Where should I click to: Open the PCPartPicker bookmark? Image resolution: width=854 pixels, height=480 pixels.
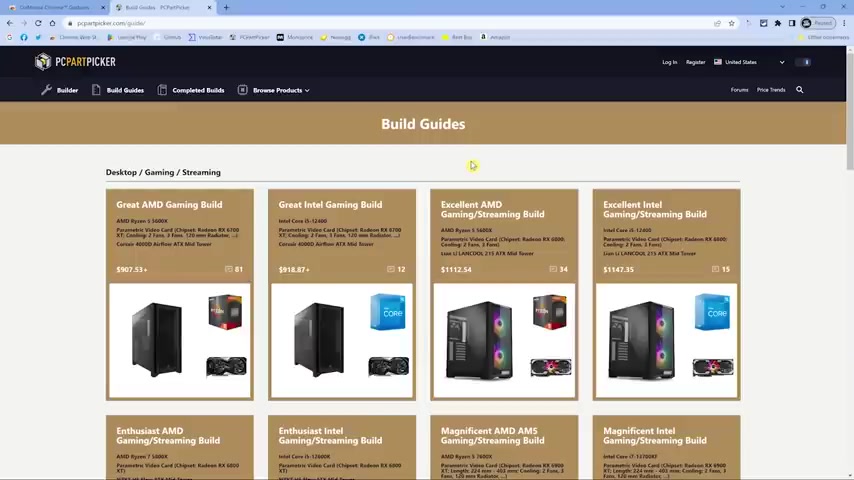[249, 37]
